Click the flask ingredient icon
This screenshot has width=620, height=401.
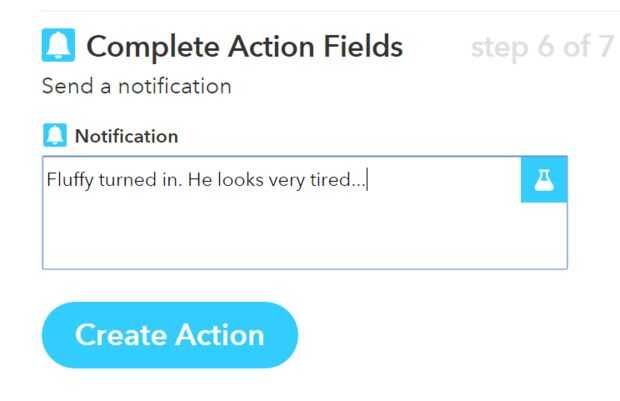coord(544,180)
